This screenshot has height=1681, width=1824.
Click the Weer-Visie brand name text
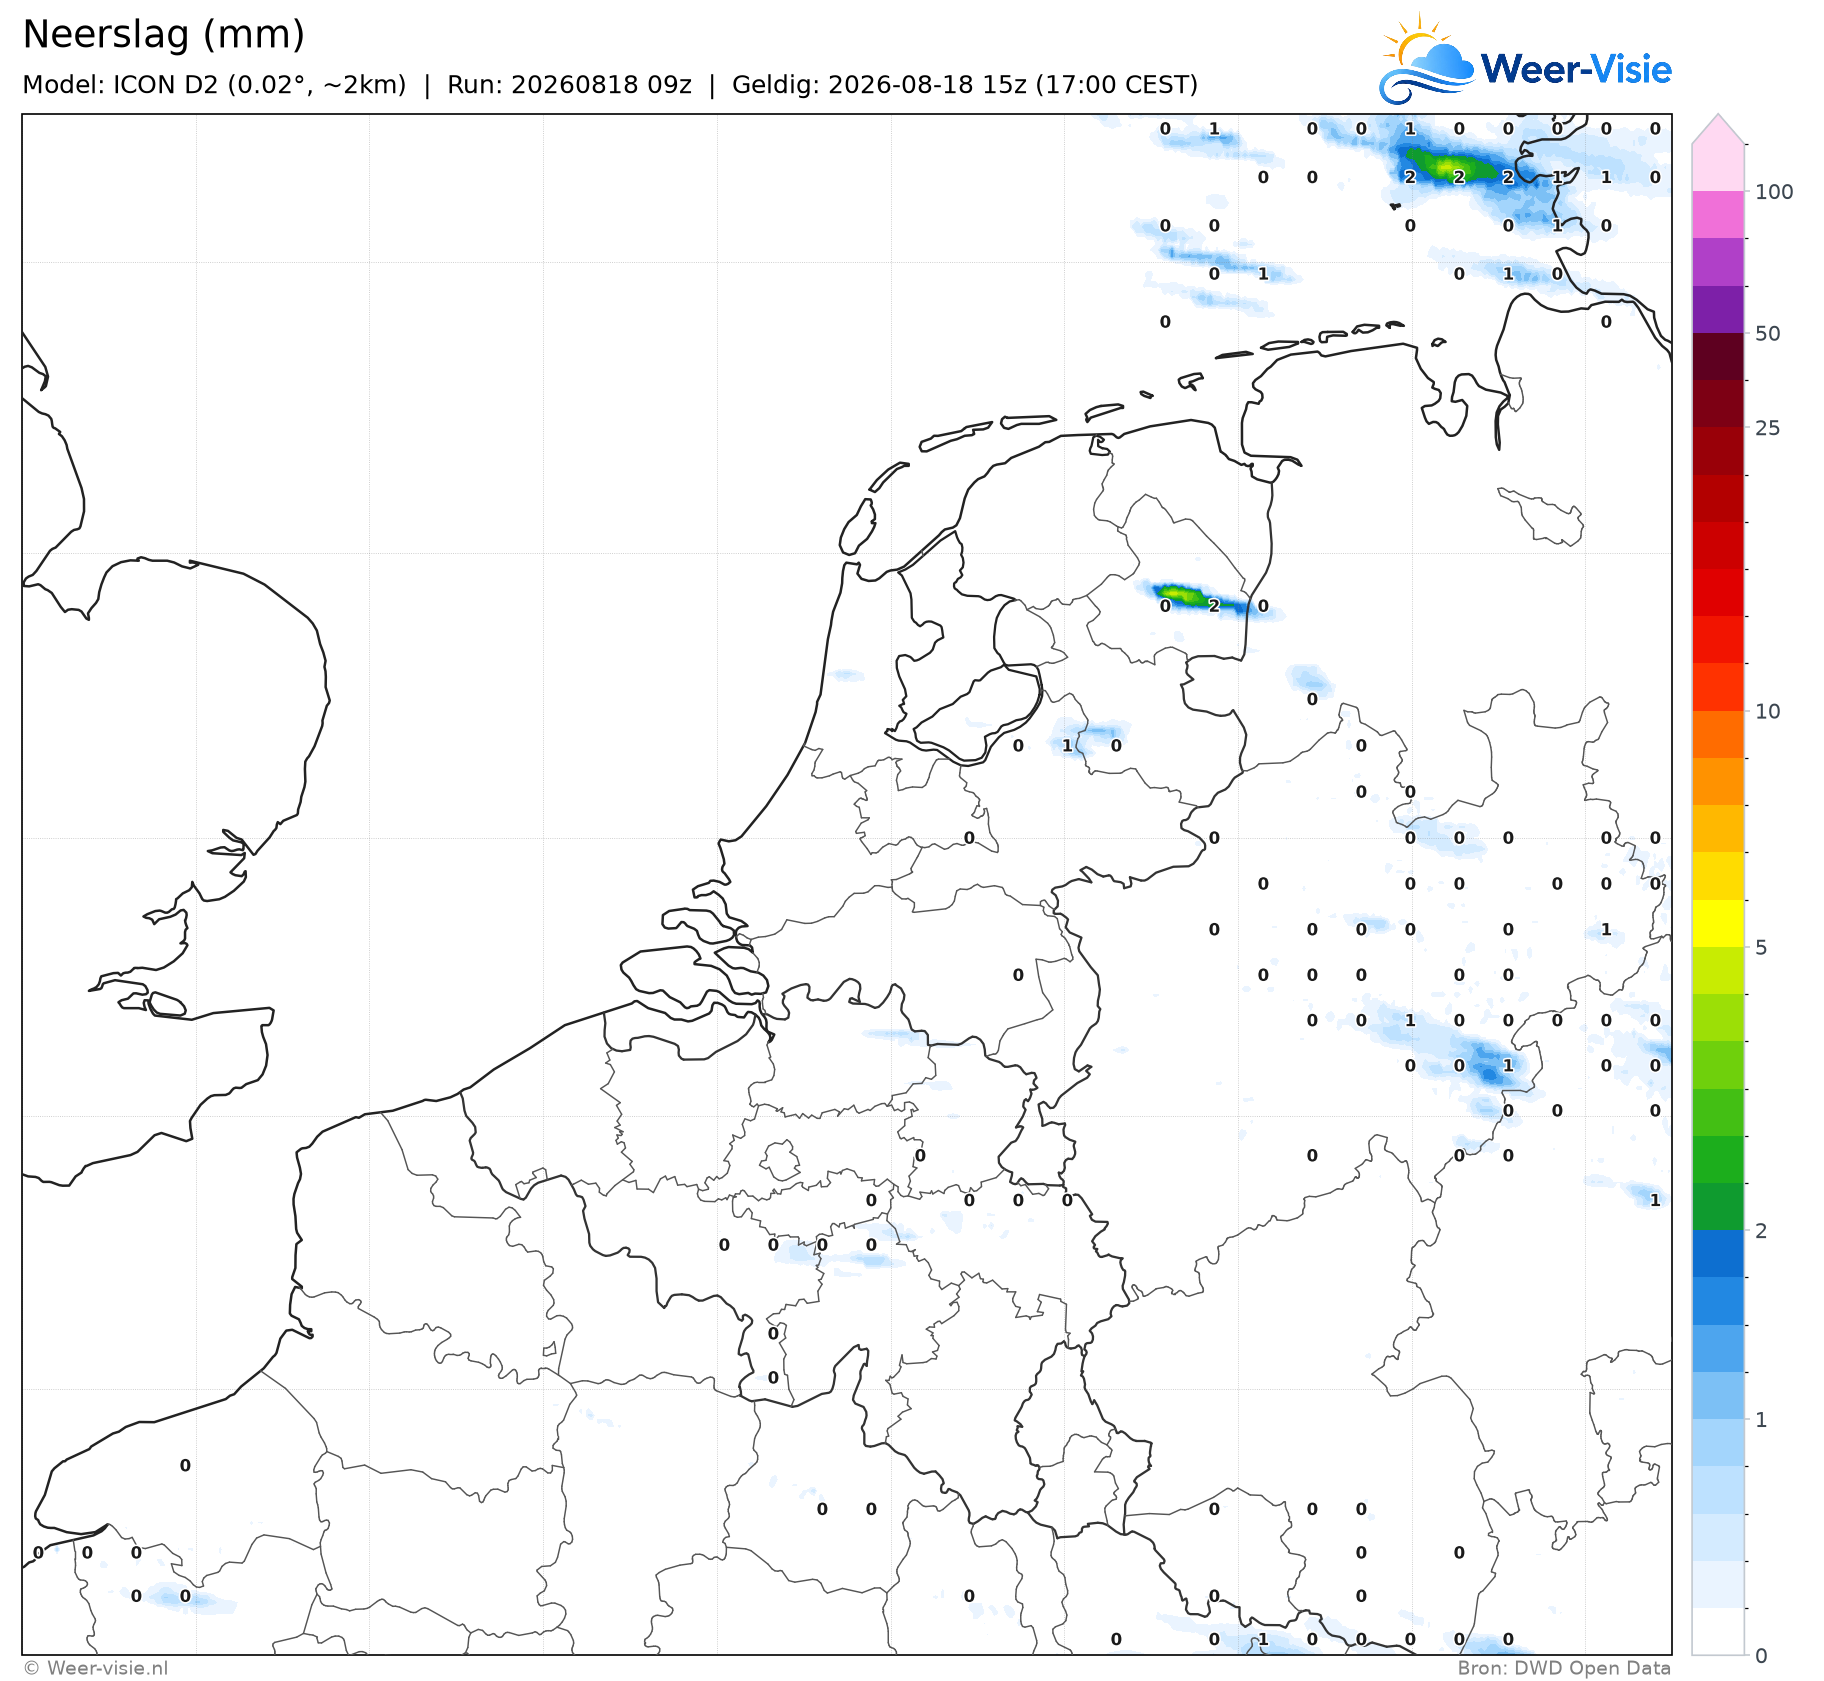(x=1576, y=69)
